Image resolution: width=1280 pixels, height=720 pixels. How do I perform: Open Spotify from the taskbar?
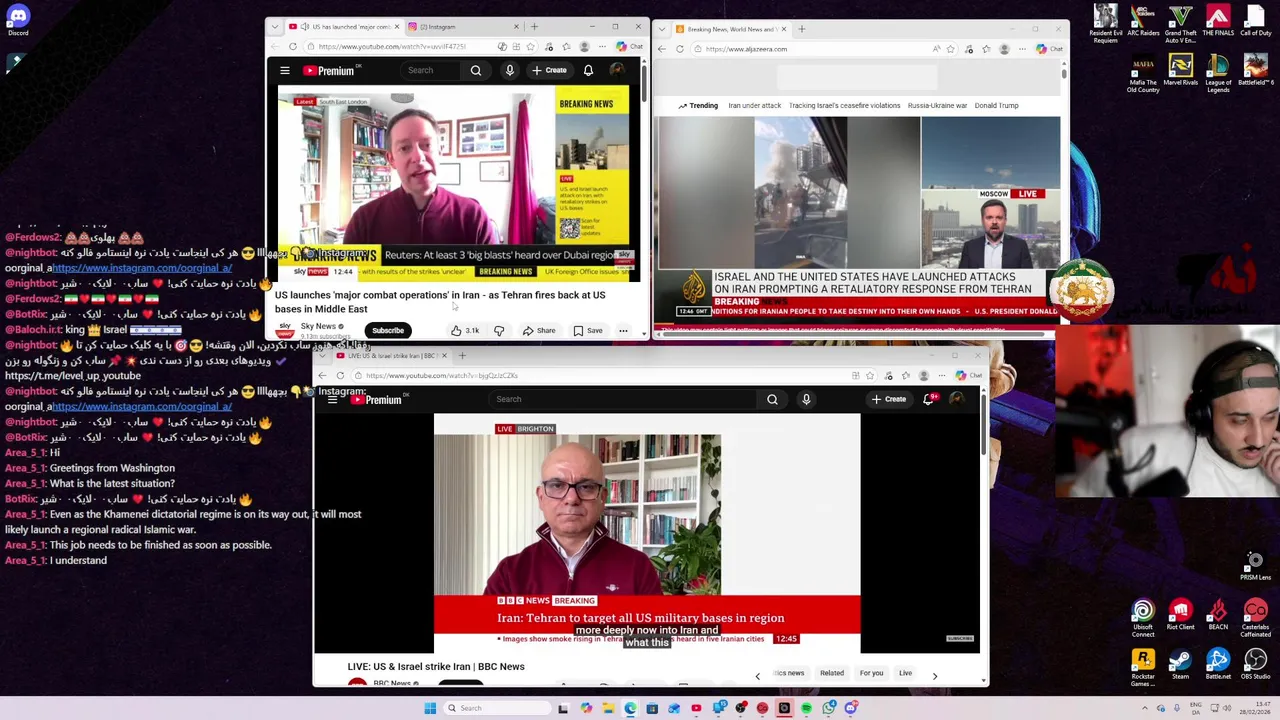click(x=806, y=708)
